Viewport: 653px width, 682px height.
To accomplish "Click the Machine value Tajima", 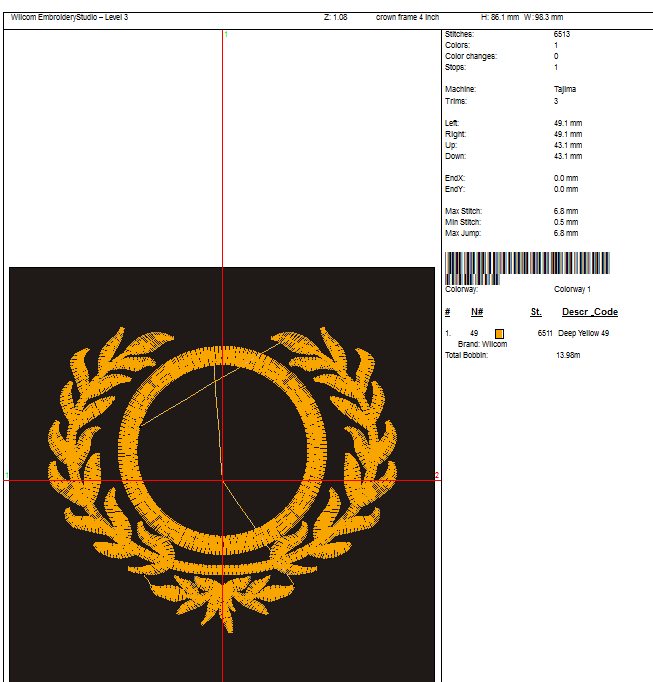I will point(565,89).
